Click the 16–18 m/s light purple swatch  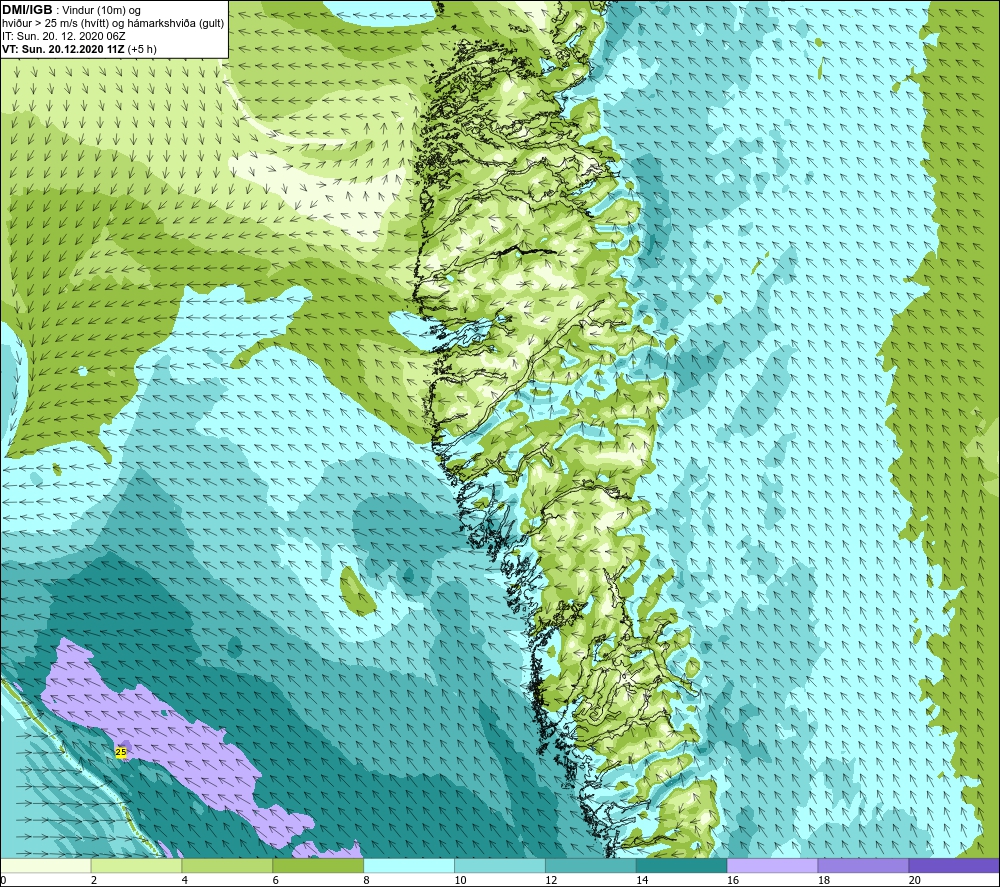(x=772, y=865)
